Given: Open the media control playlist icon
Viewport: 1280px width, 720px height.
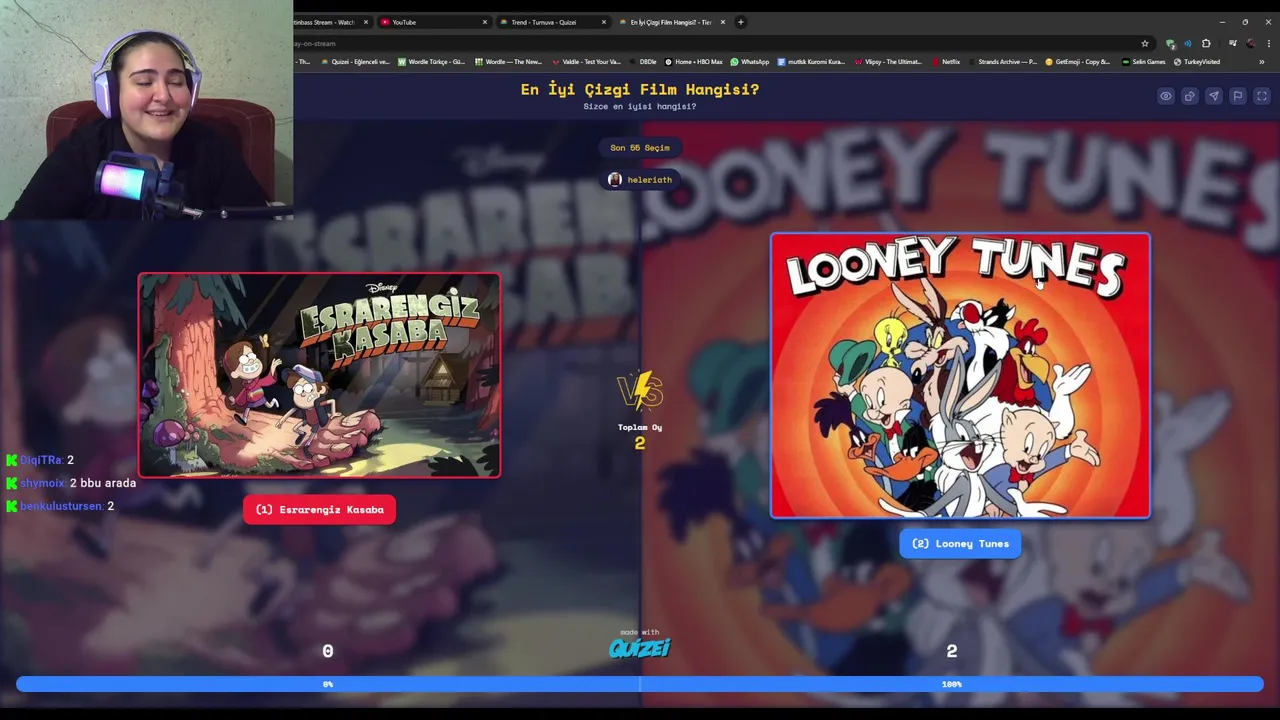Looking at the screenshot, I should click(x=1232, y=43).
